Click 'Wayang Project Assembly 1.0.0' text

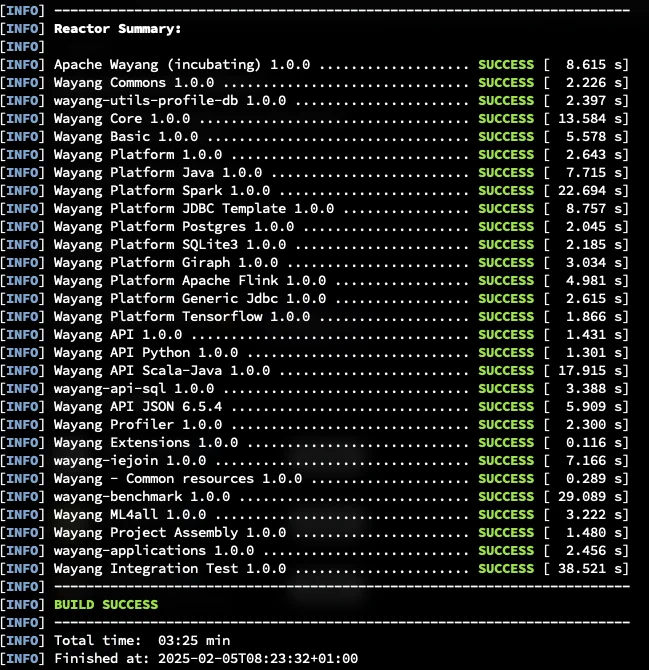pos(170,533)
